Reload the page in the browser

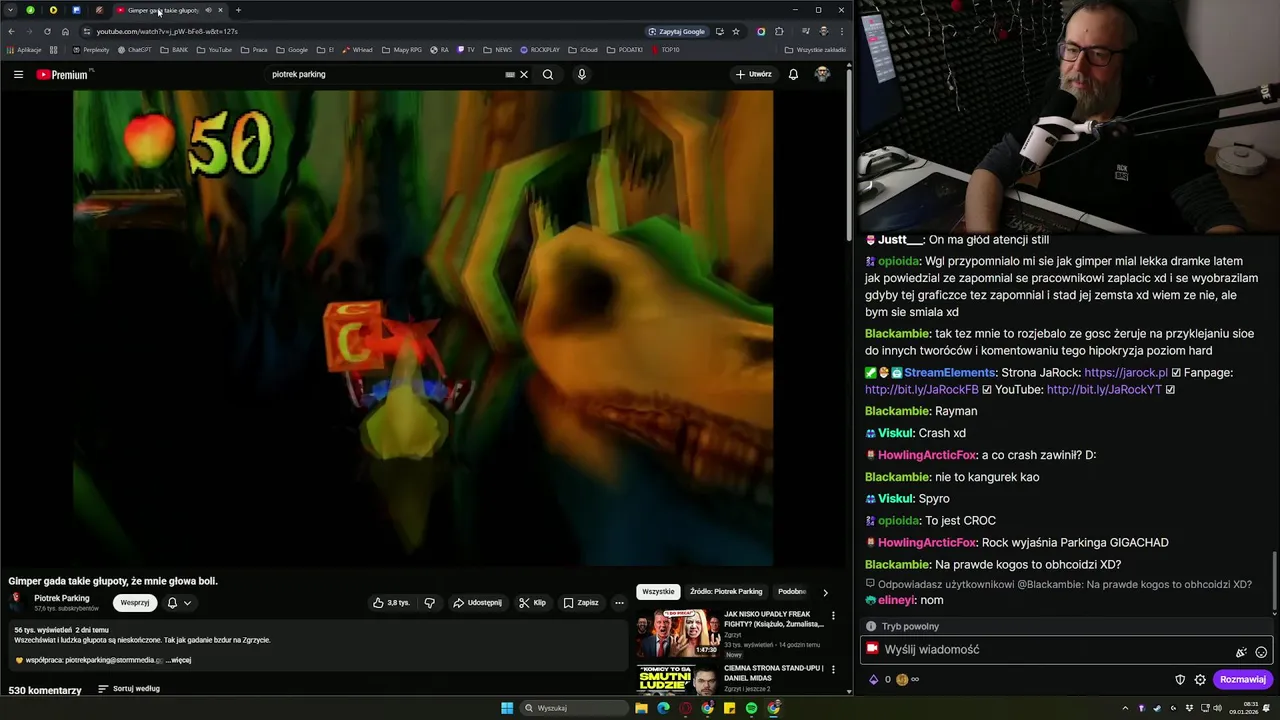click(47, 31)
